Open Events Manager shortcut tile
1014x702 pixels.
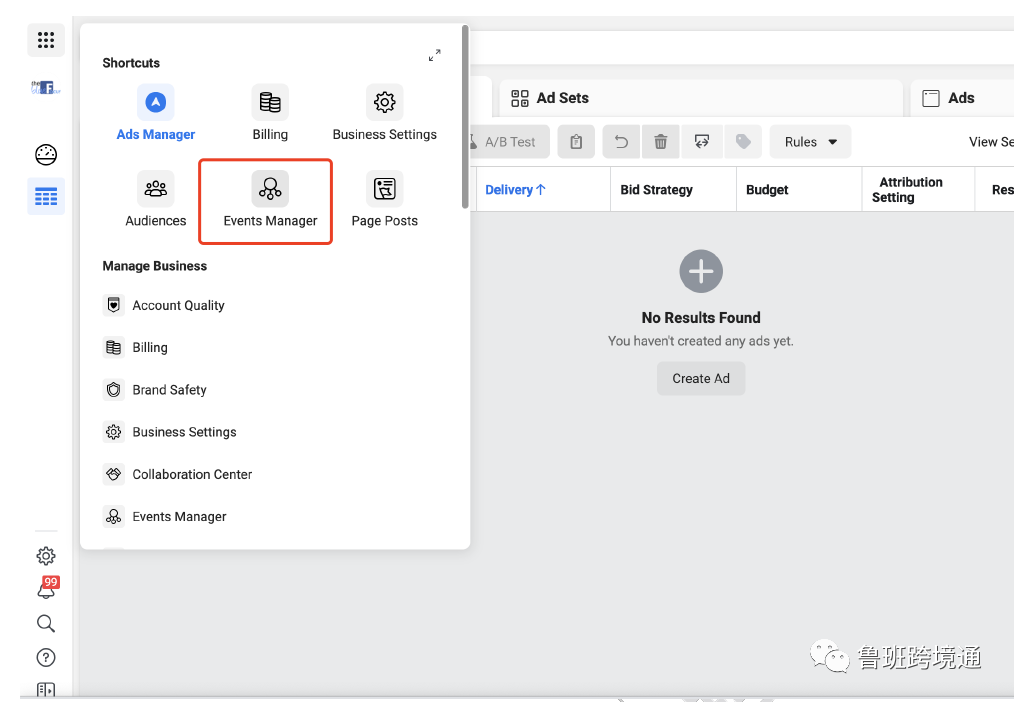270,200
